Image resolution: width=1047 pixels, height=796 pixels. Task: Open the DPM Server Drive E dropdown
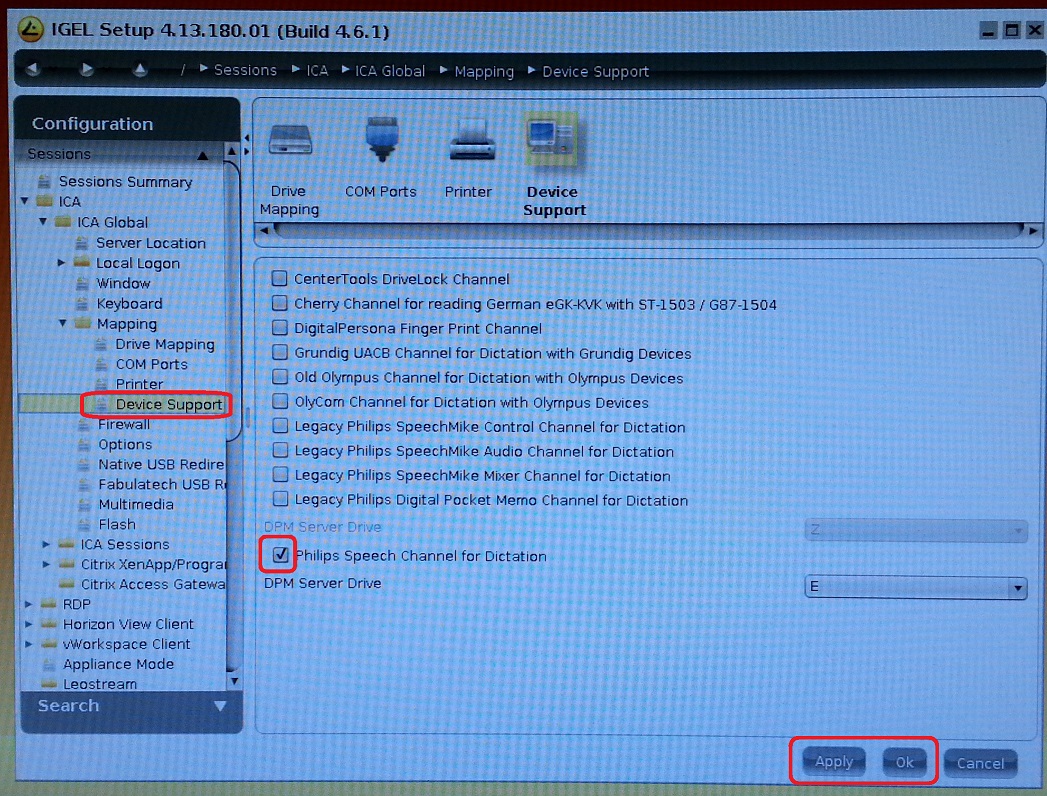[915, 587]
